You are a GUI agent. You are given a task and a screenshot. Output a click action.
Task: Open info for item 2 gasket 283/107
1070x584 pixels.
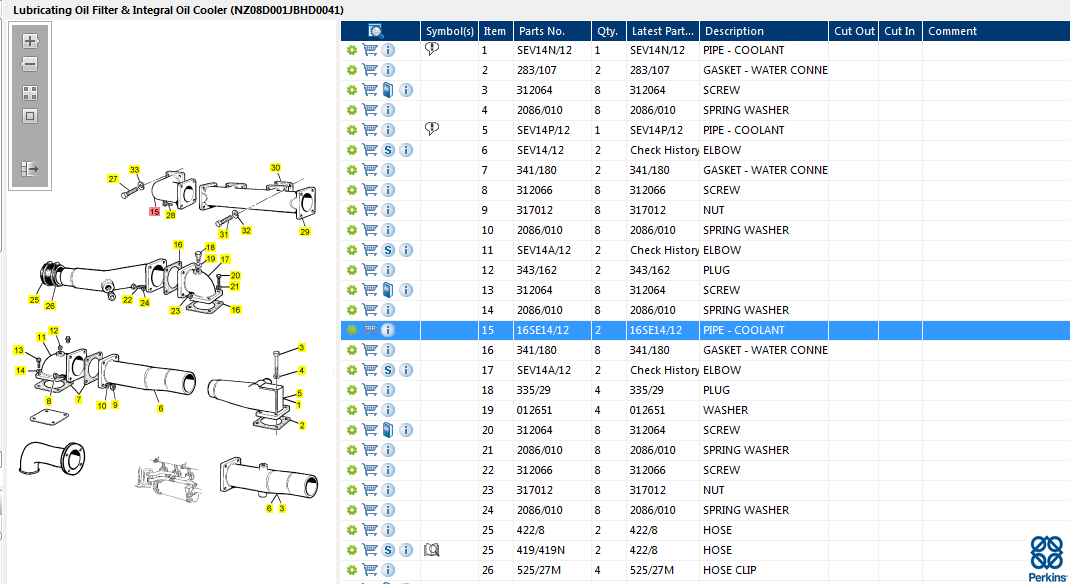388,70
